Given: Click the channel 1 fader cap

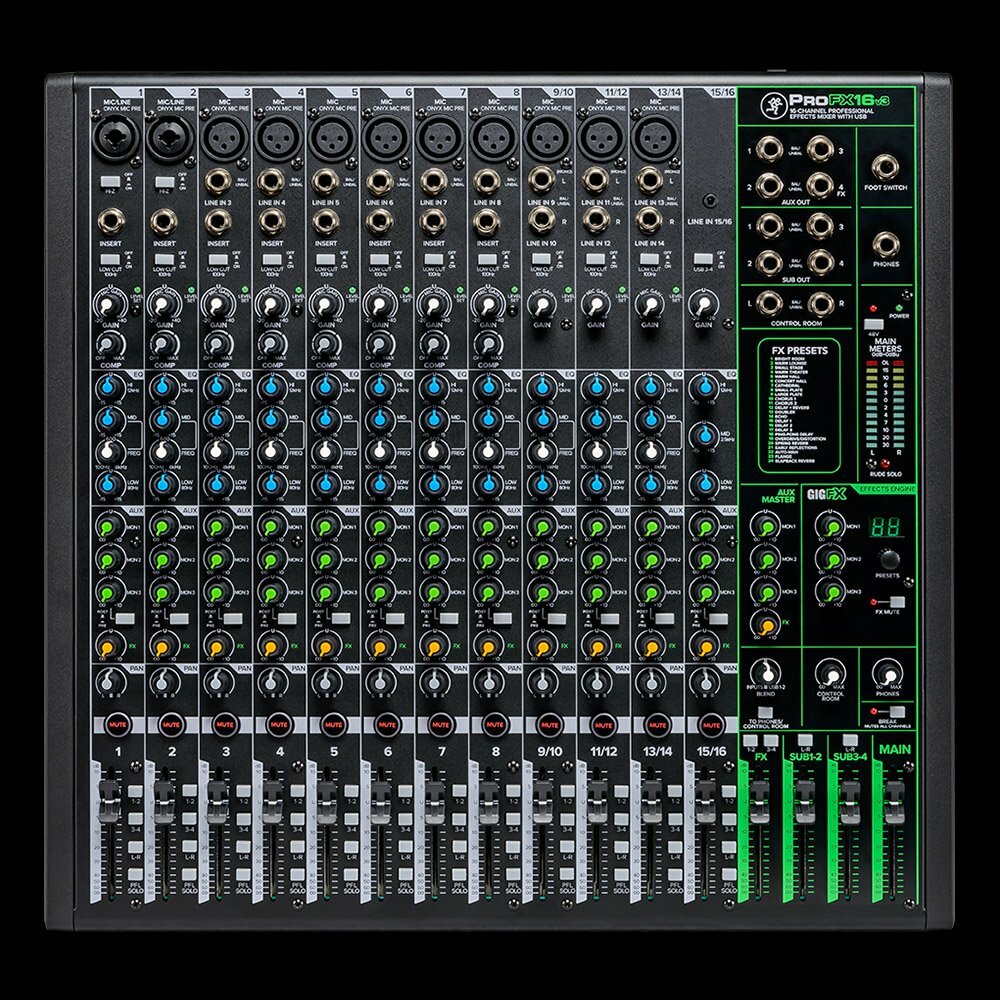Looking at the screenshot, I should 110,803.
